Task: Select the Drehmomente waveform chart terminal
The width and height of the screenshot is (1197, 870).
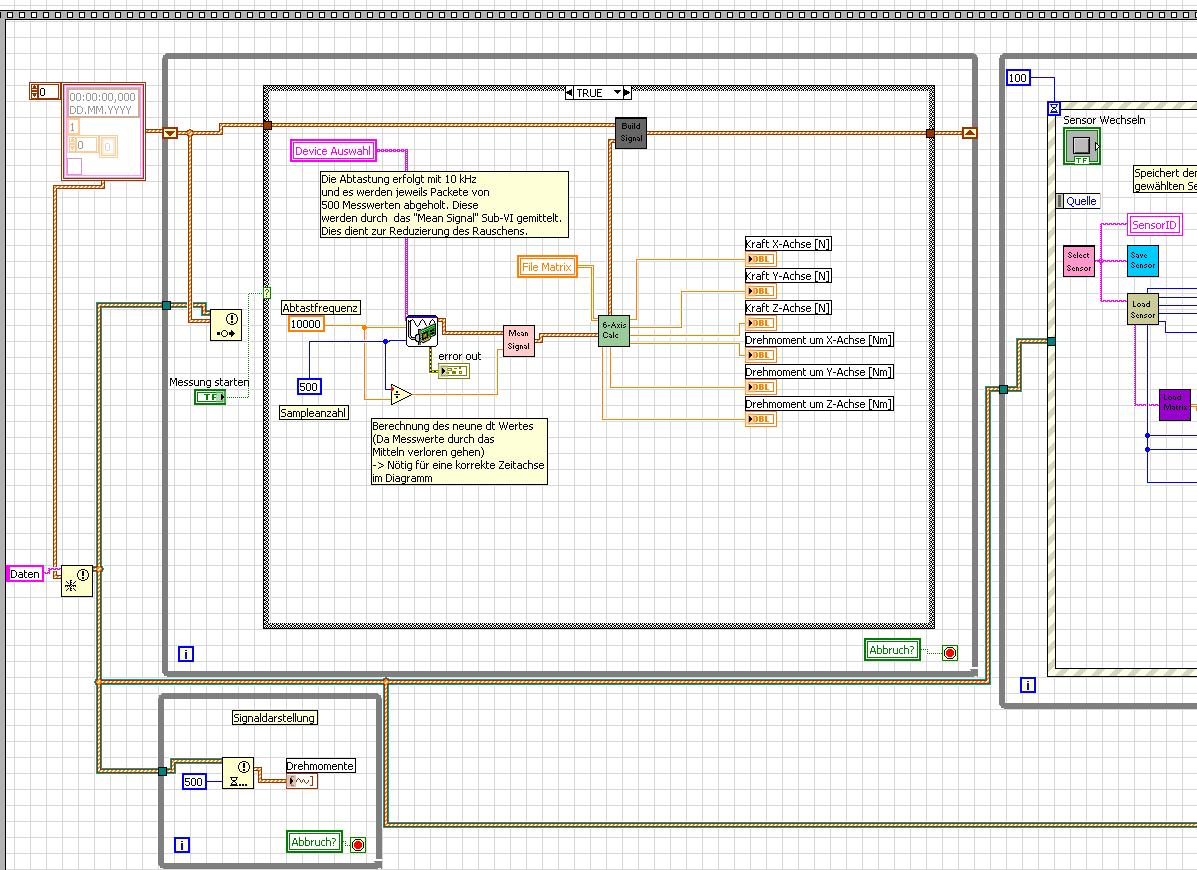Action: point(302,781)
